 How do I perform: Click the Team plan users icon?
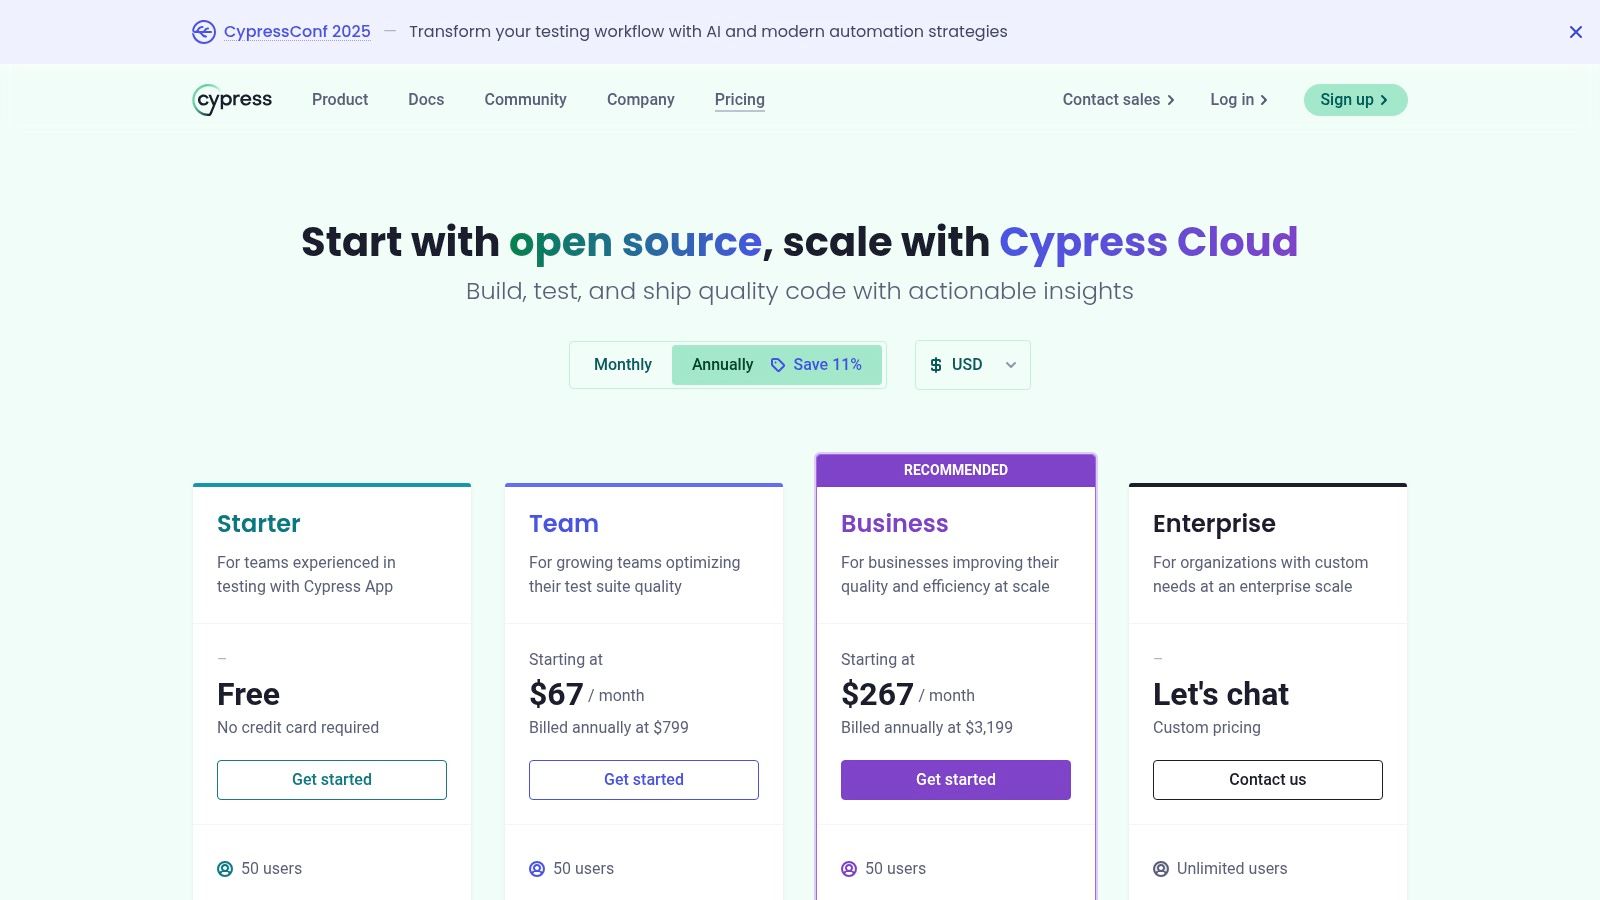(537, 869)
